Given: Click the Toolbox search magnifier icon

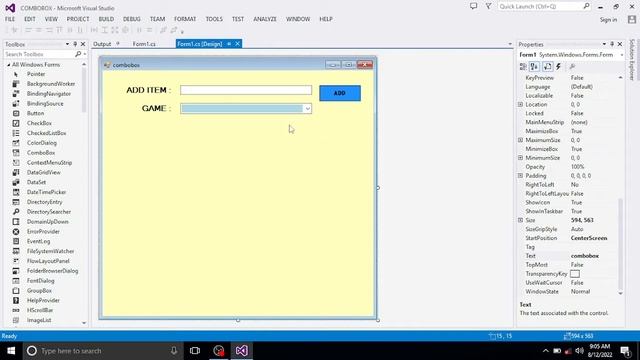Looking at the screenshot, I should 78,54.
